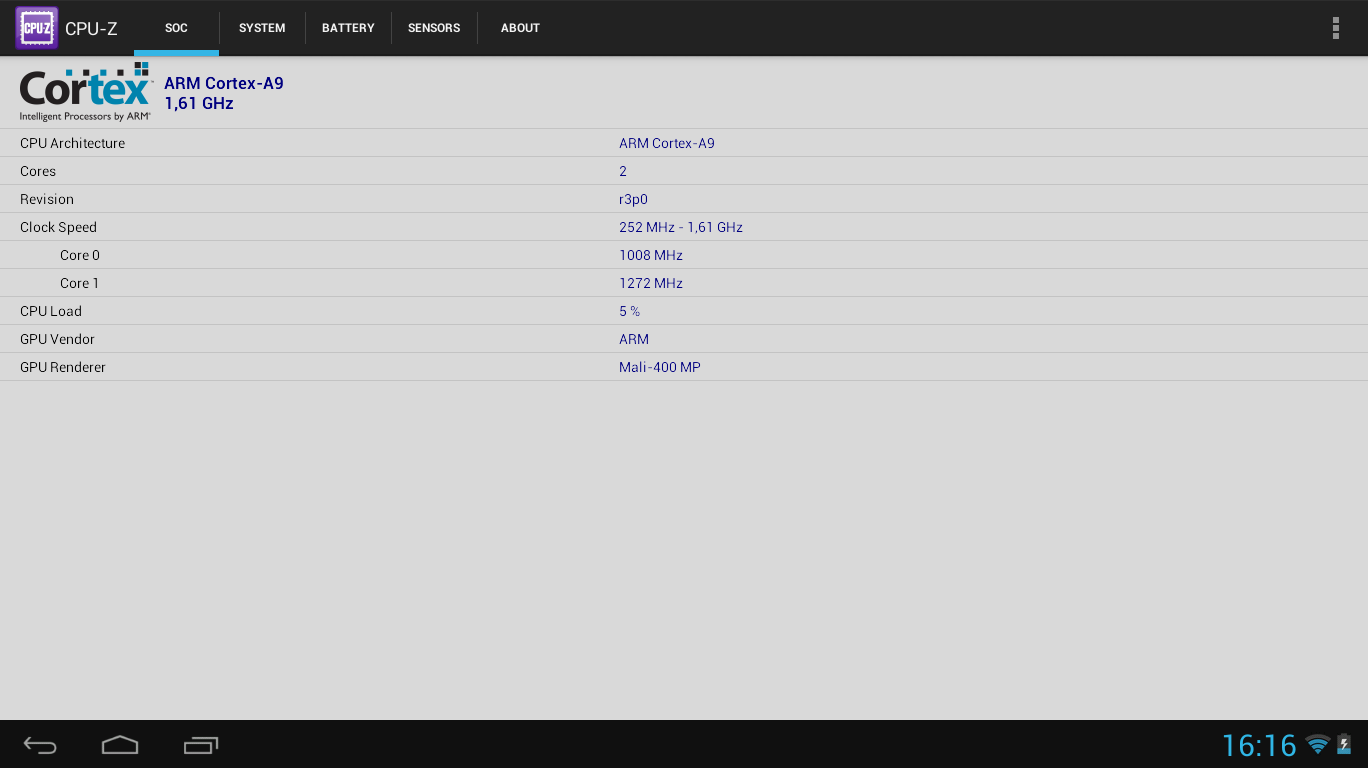The height and width of the screenshot is (768, 1368).
Task: Select the GPU Renderer row
Action: click(x=684, y=367)
